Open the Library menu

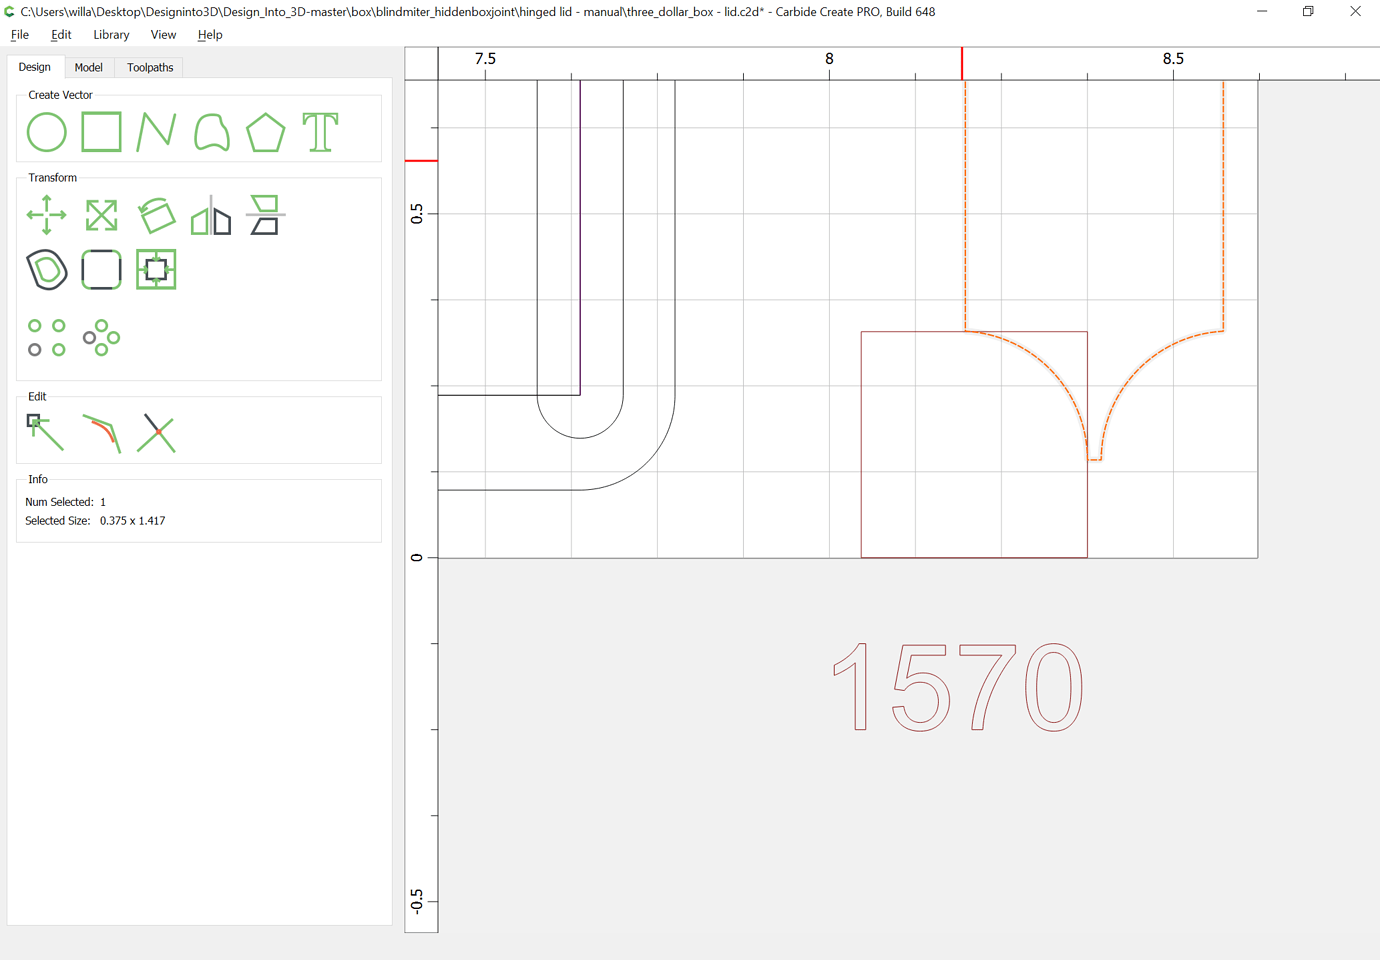[111, 35]
